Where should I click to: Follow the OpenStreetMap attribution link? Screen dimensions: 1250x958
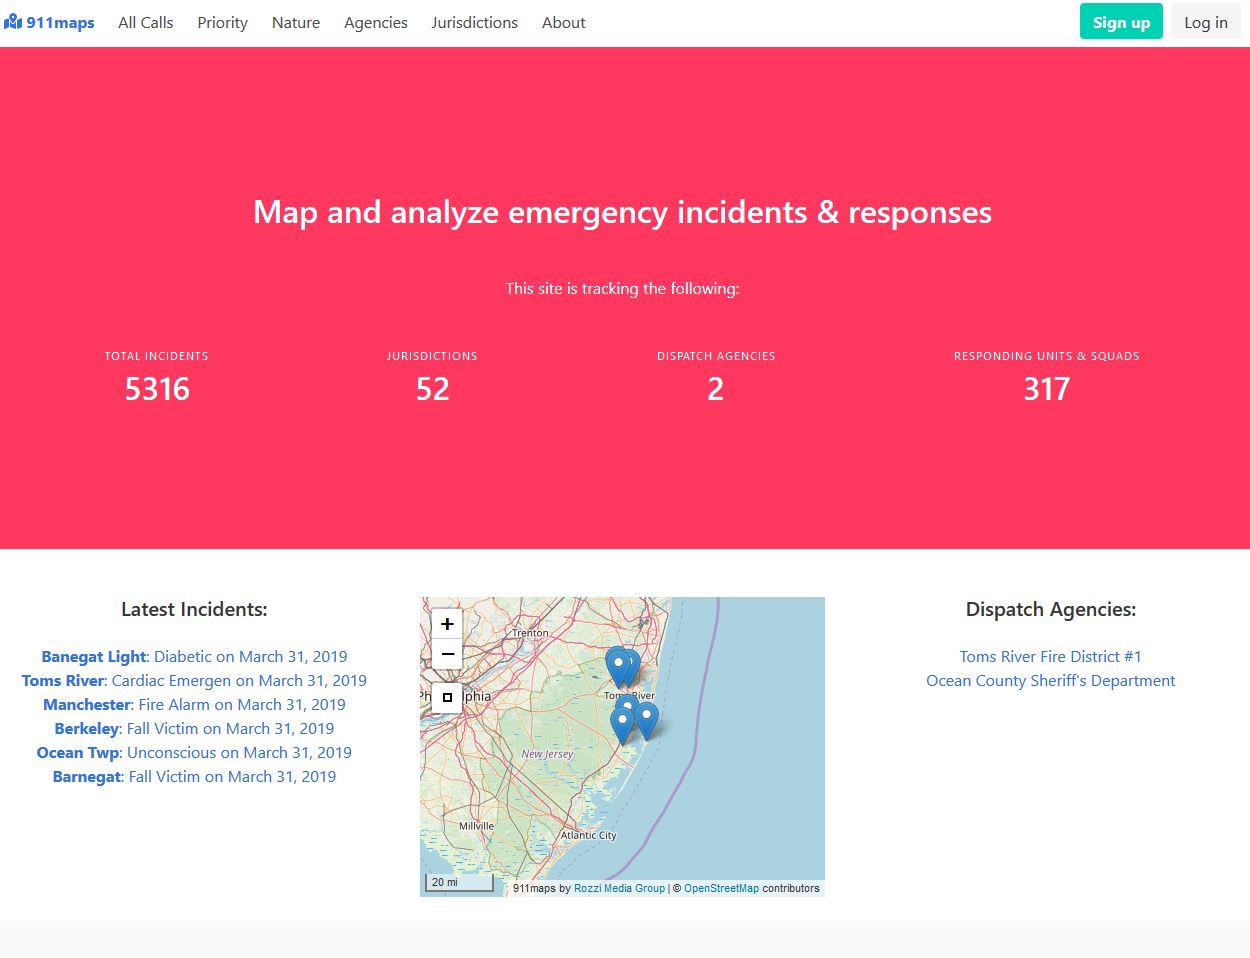click(x=721, y=888)
